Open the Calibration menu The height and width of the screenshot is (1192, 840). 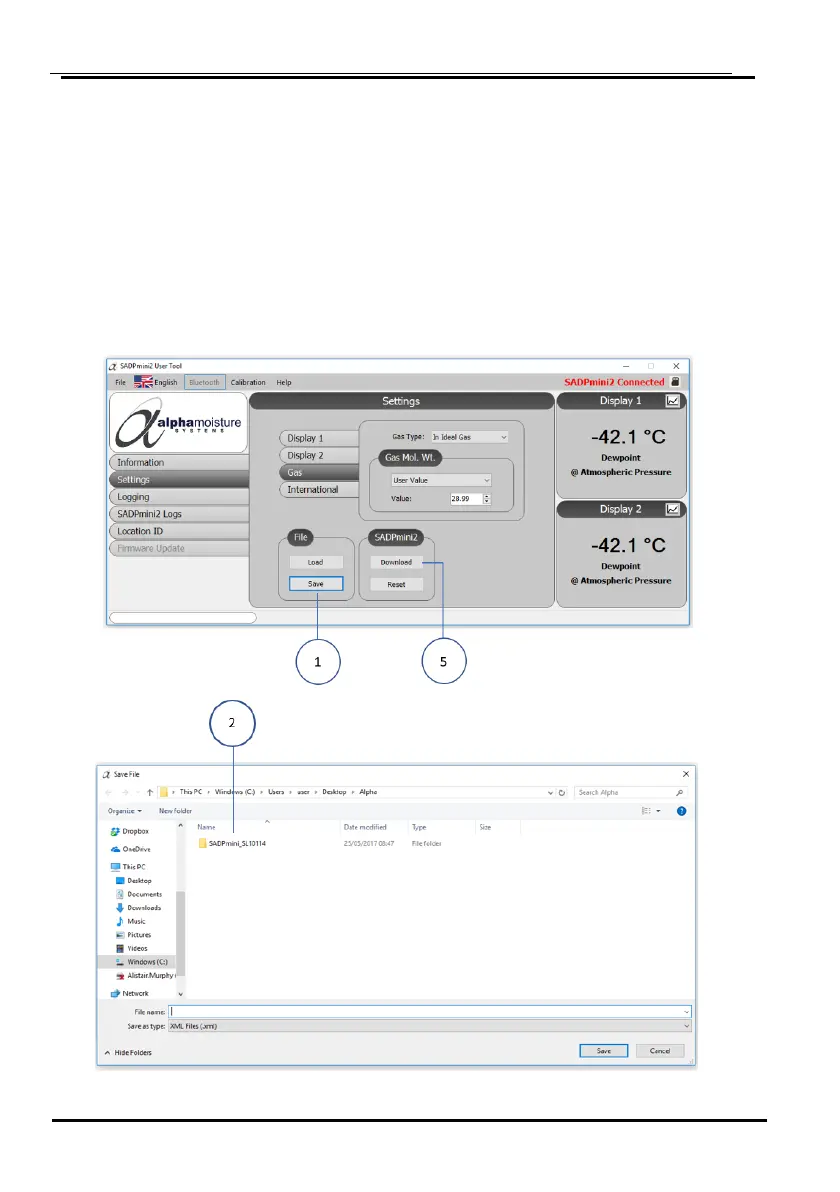tap(248, 382)
